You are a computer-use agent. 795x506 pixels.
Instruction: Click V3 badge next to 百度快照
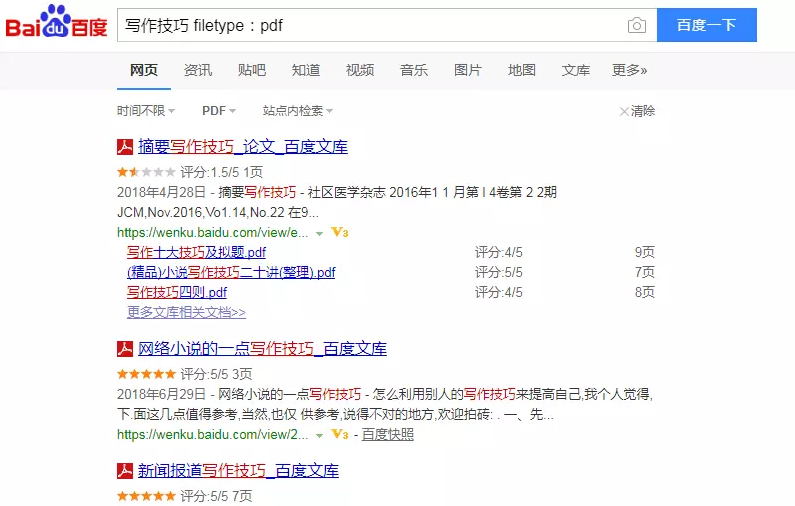[x=340, y=435]
